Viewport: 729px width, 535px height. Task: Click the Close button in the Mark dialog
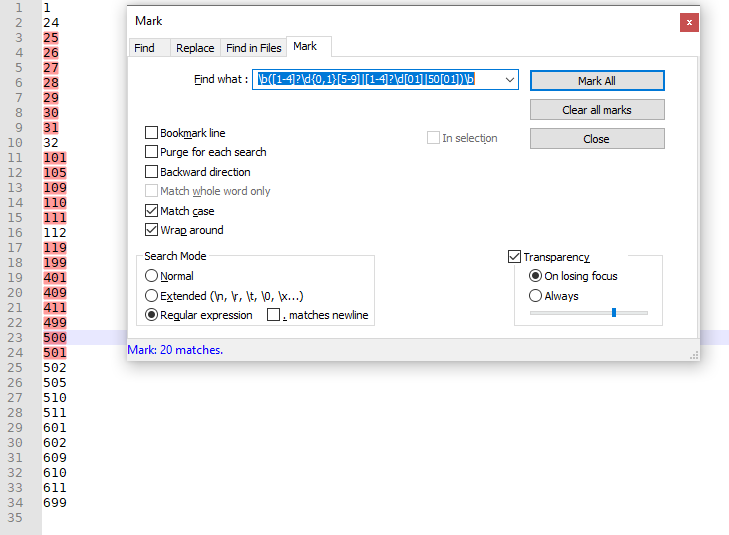(x=597, y=139)
